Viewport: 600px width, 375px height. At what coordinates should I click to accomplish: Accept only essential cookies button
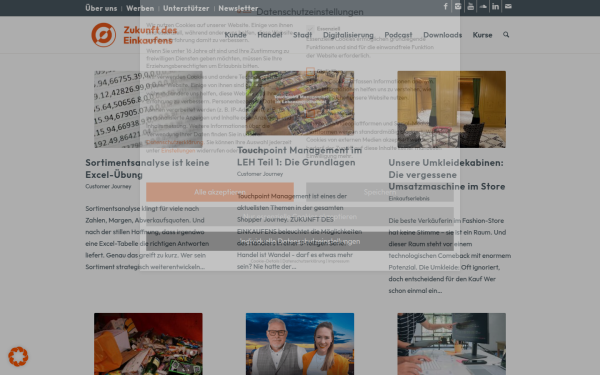[300, 217]
